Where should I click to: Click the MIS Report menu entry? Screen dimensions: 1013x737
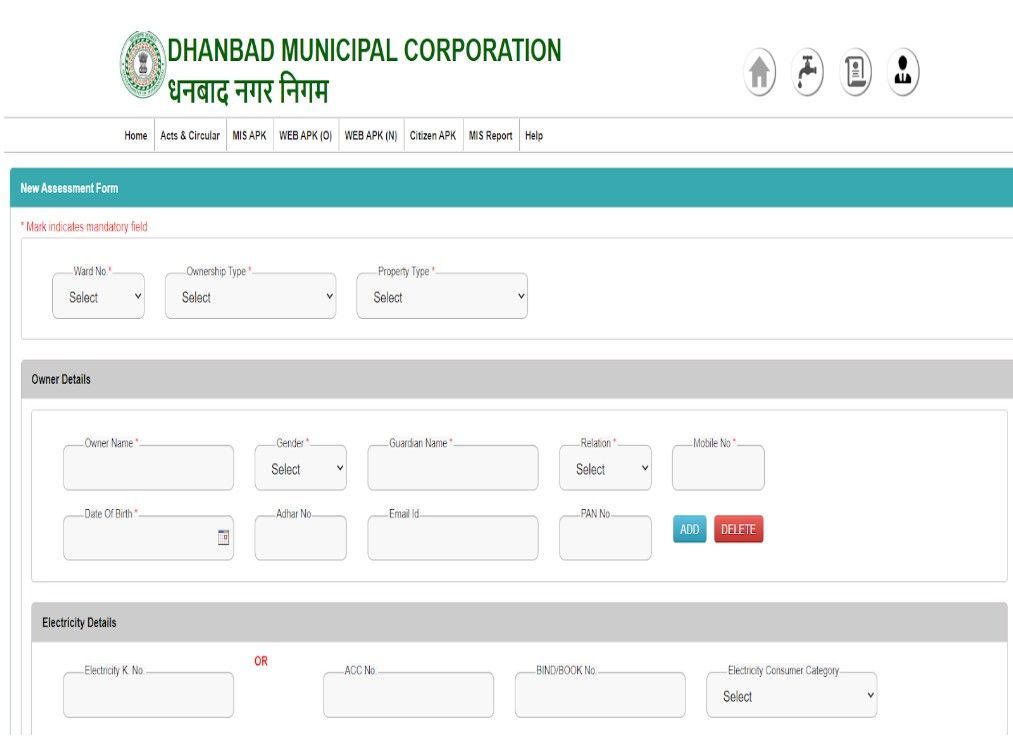coord(489,135)
